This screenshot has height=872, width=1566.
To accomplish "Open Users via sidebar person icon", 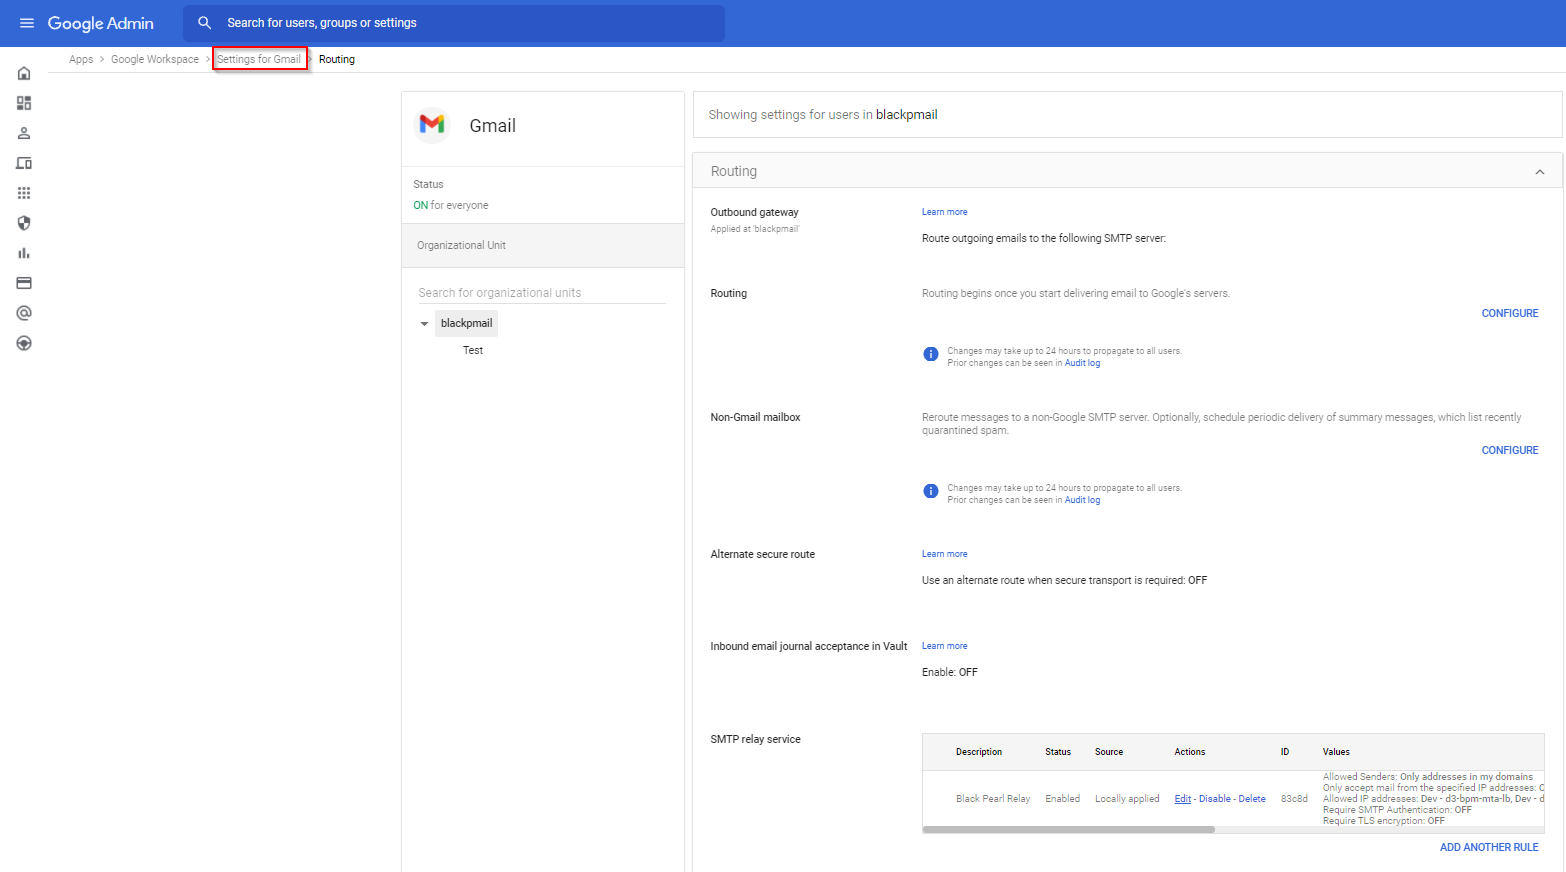I will coord(24,133).
